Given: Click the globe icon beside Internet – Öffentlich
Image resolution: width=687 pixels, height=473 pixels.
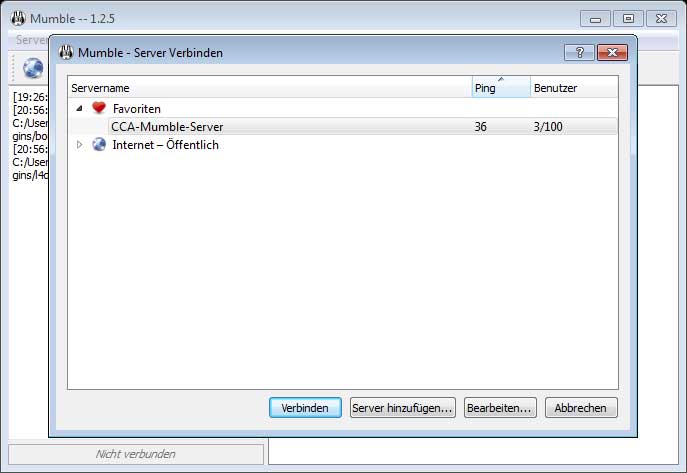Looking at the screenshot, I should click(x=98, y=145).
